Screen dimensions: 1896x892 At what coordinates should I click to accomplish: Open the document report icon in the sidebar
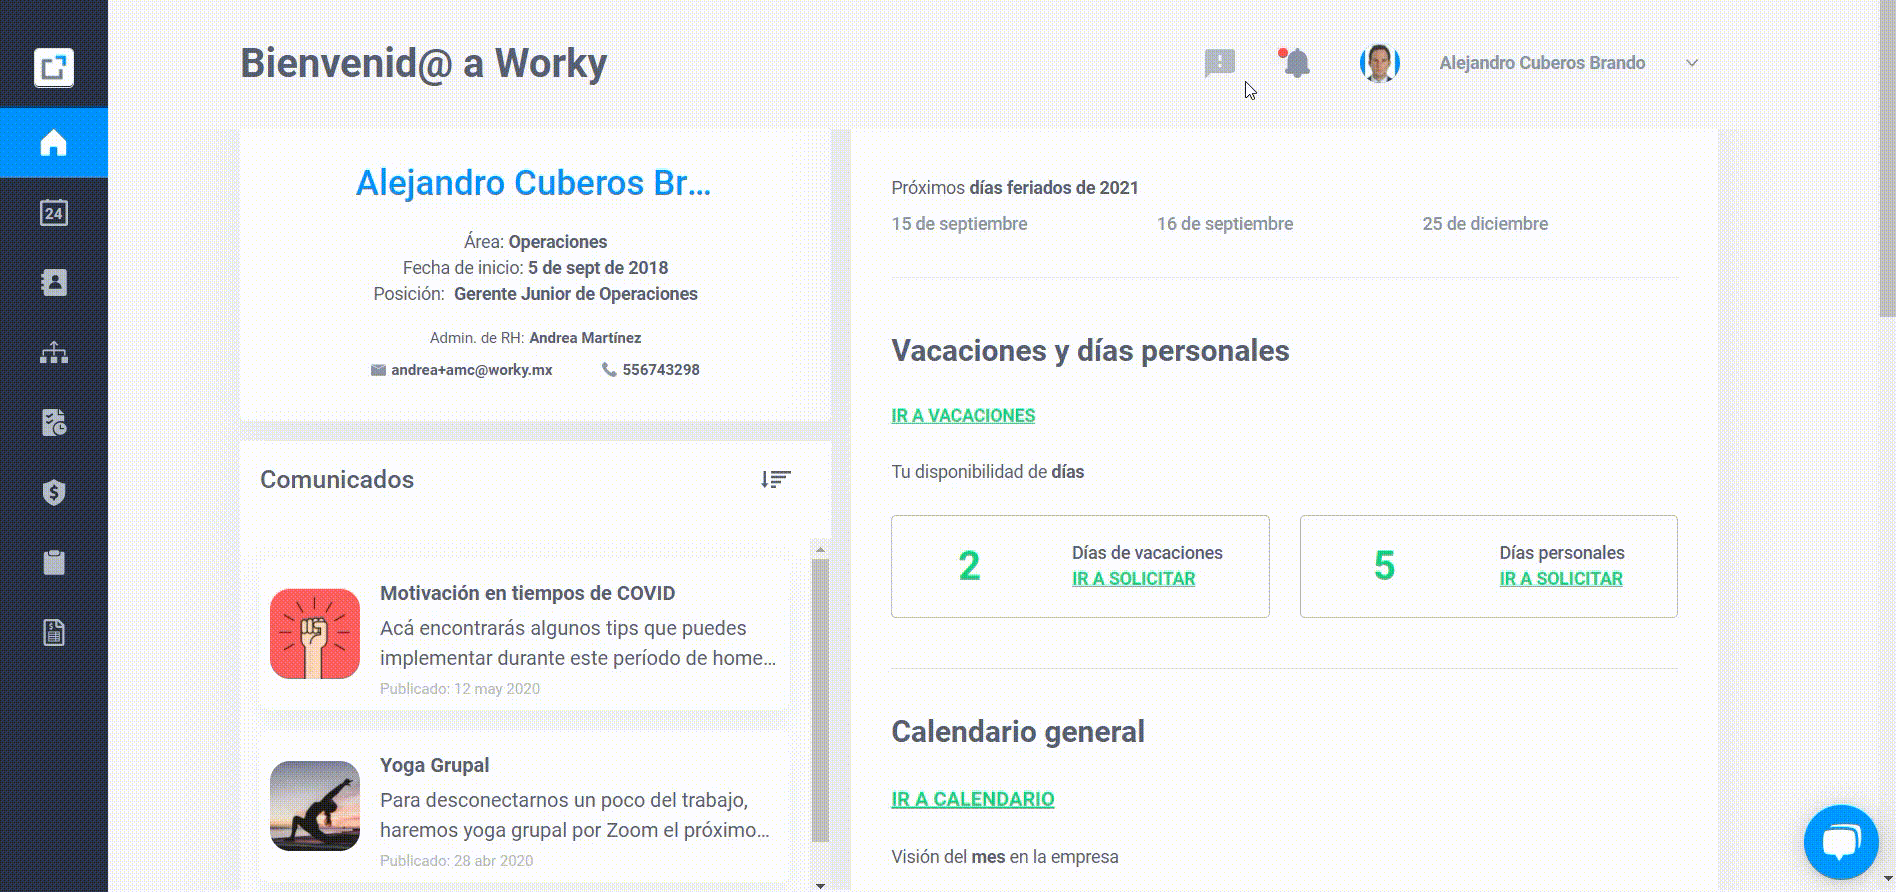[54, 633]
